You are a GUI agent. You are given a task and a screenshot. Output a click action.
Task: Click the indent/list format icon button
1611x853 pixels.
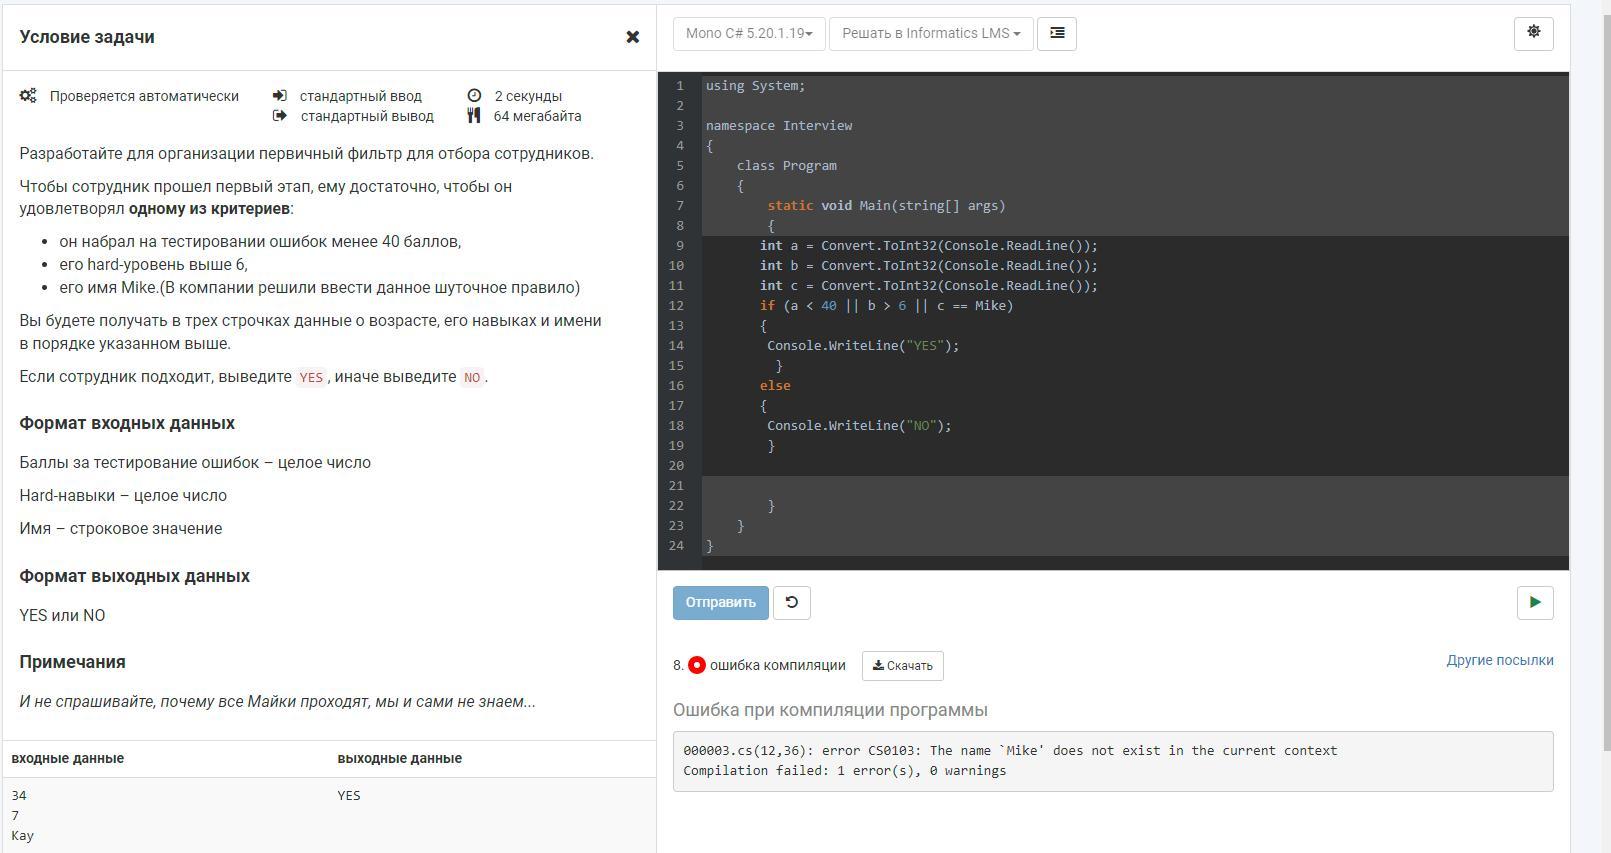[1056, 34]
